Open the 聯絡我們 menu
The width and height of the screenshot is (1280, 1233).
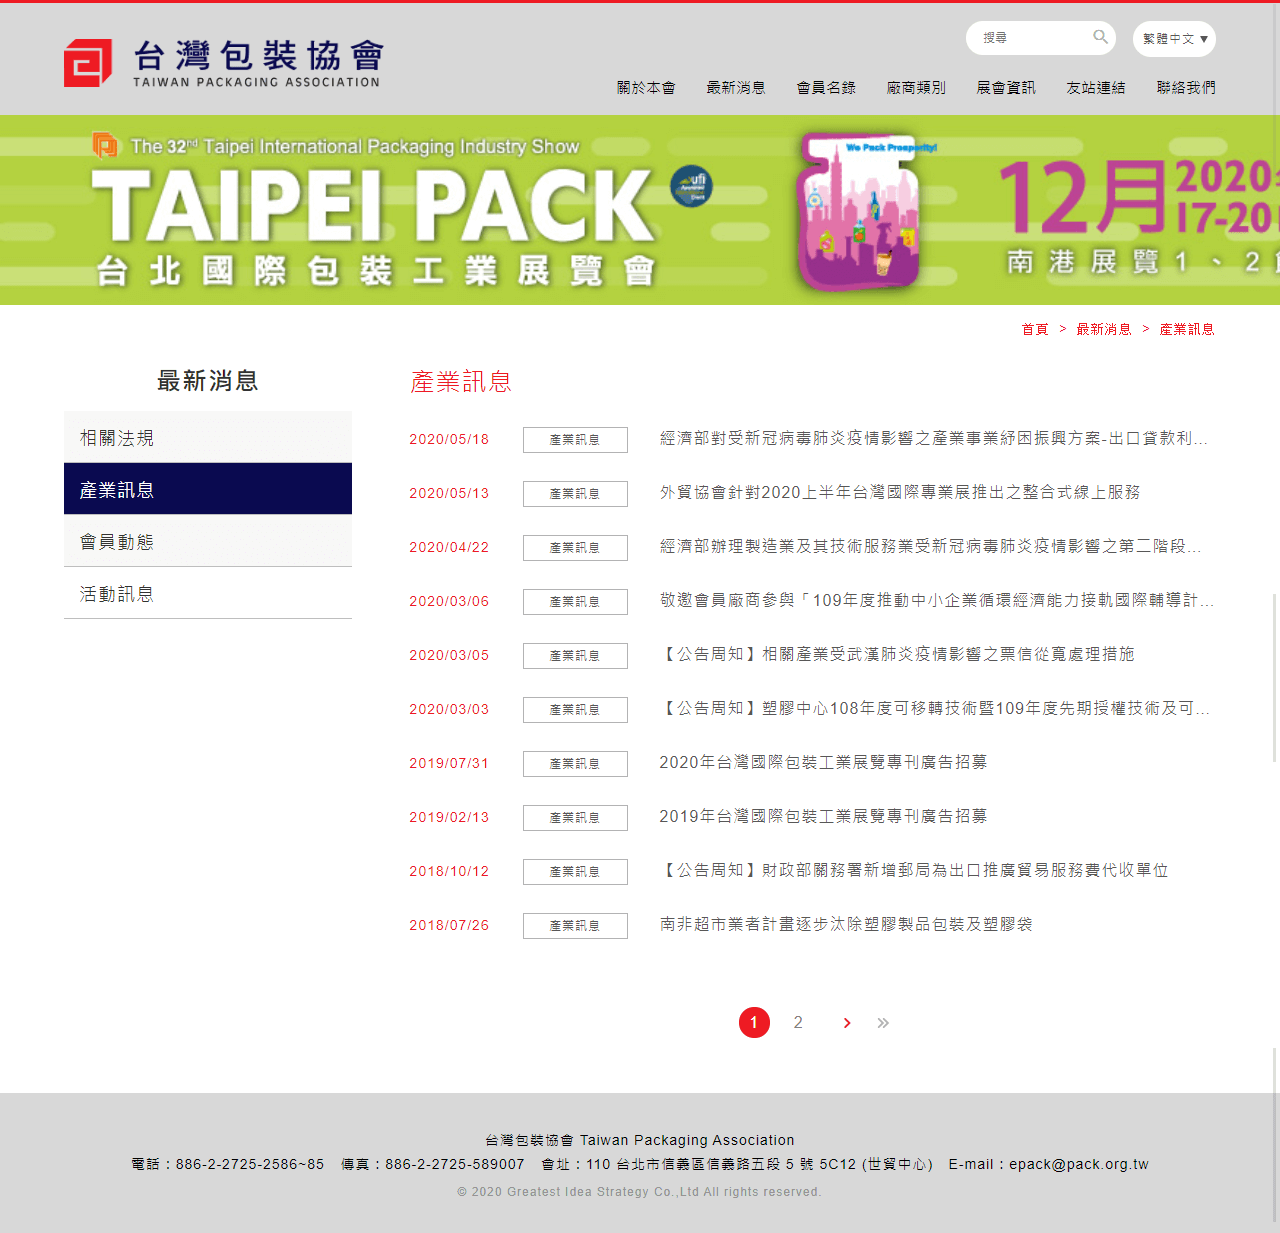pos(1186,88)
